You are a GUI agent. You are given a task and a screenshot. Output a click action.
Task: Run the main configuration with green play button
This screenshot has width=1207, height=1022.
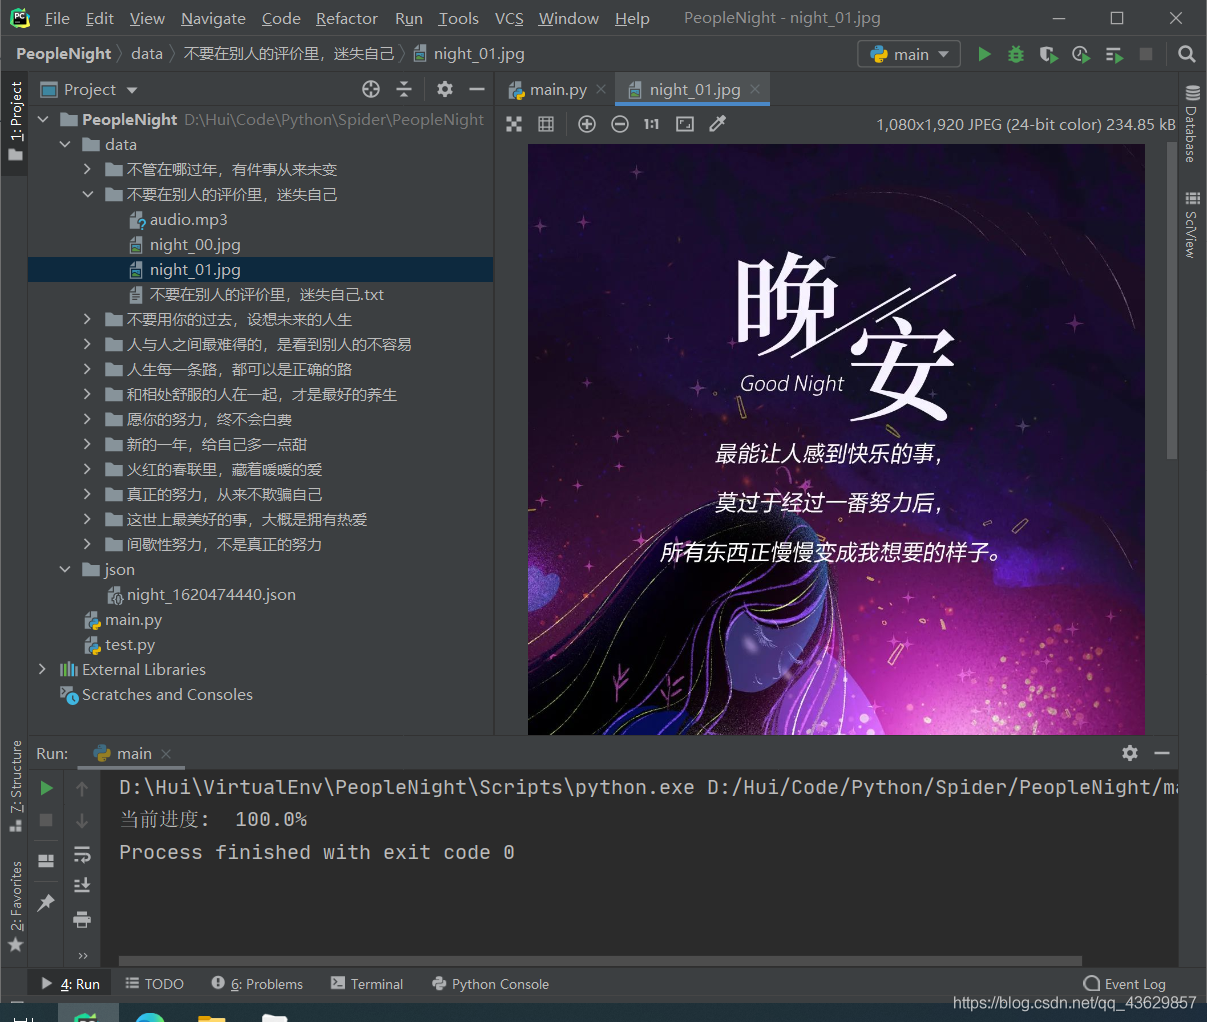[984, 54]
